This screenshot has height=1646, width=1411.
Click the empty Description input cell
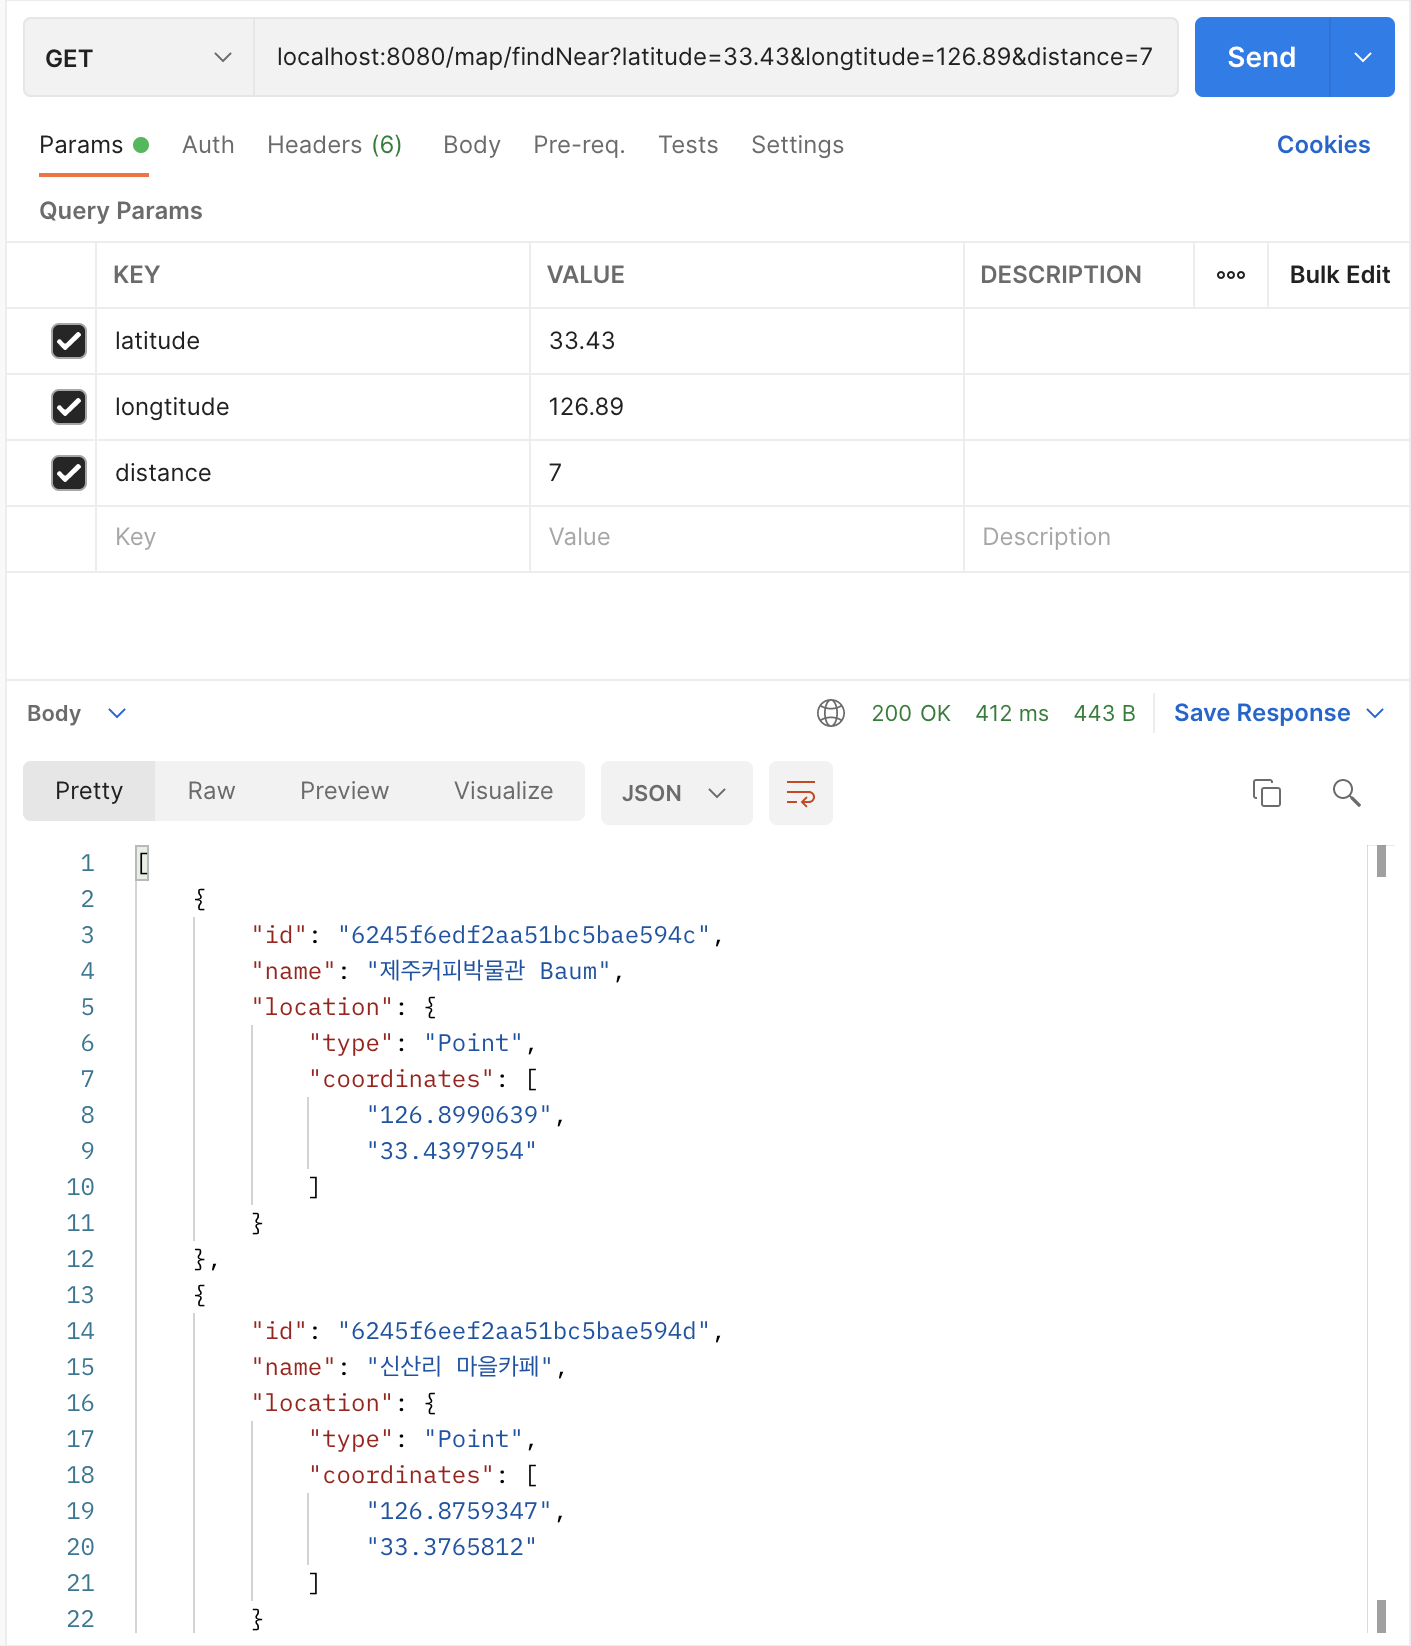(x=1187, y=538)
